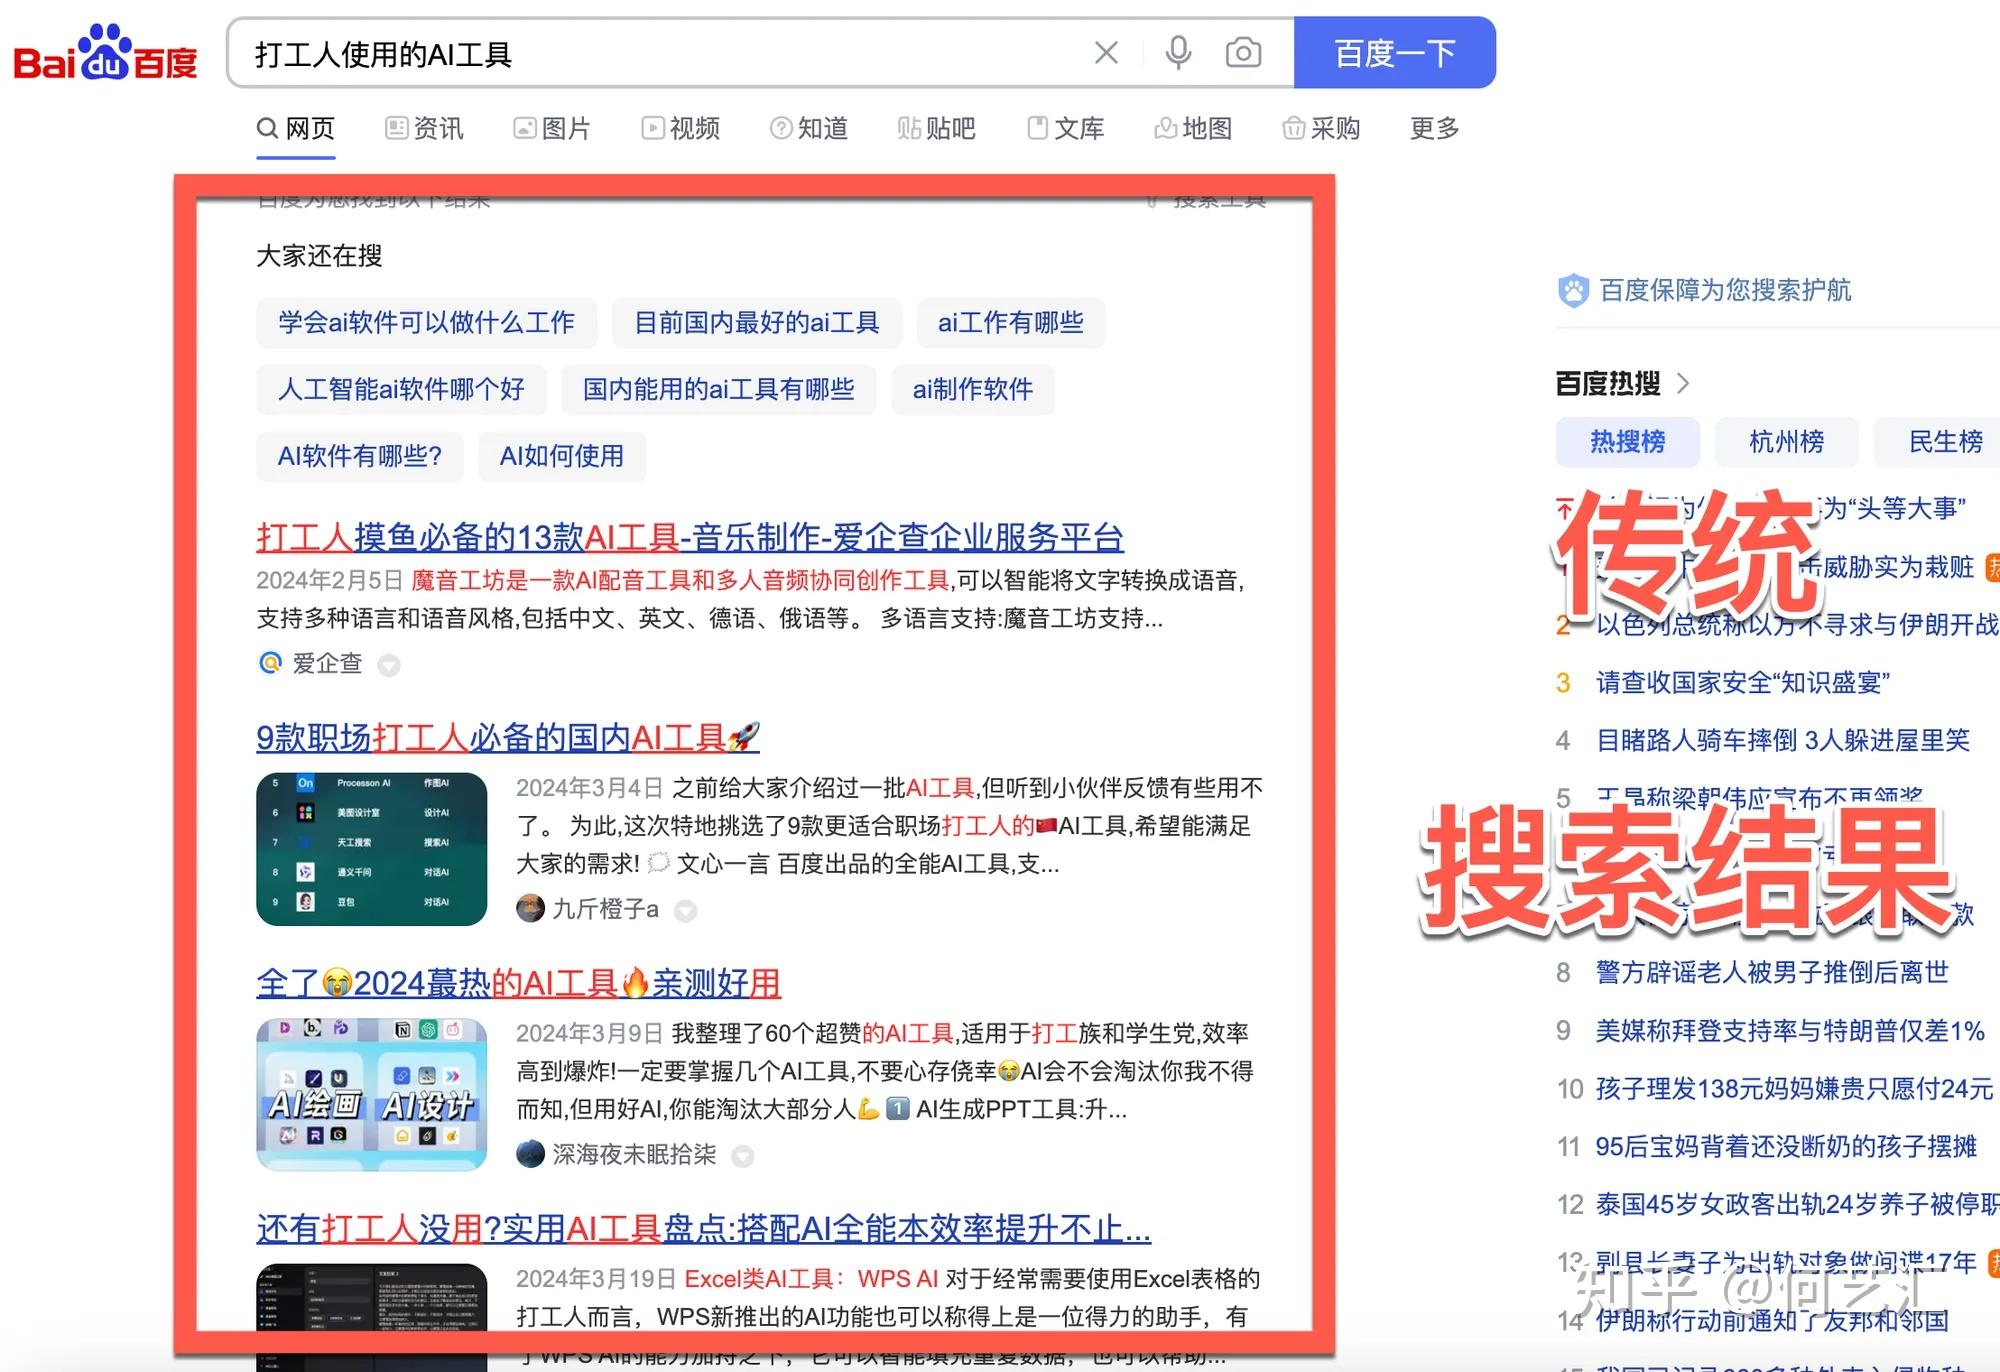Open the 九斤橙子a author link

click(605, 909)
